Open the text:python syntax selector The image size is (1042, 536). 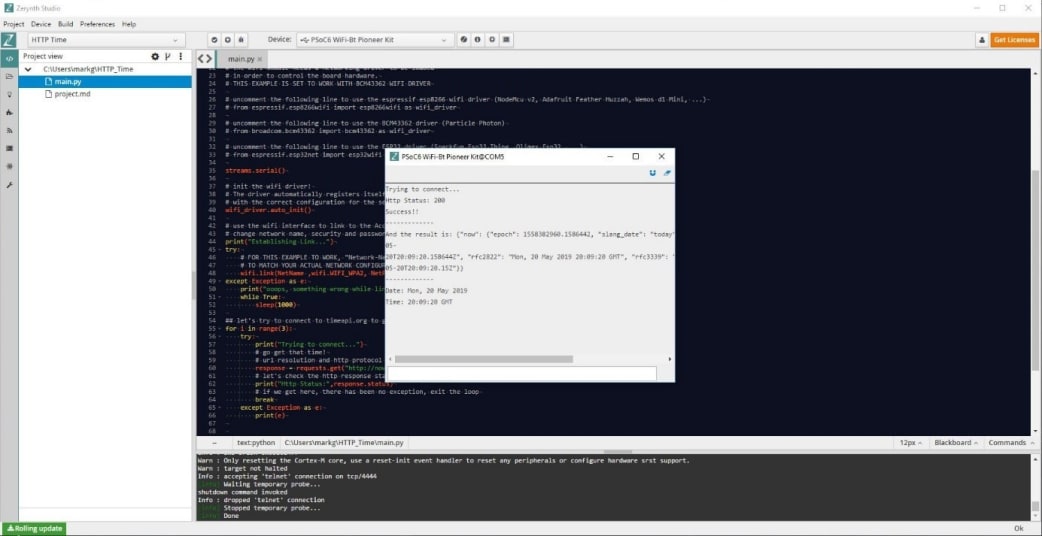point(255,442)
